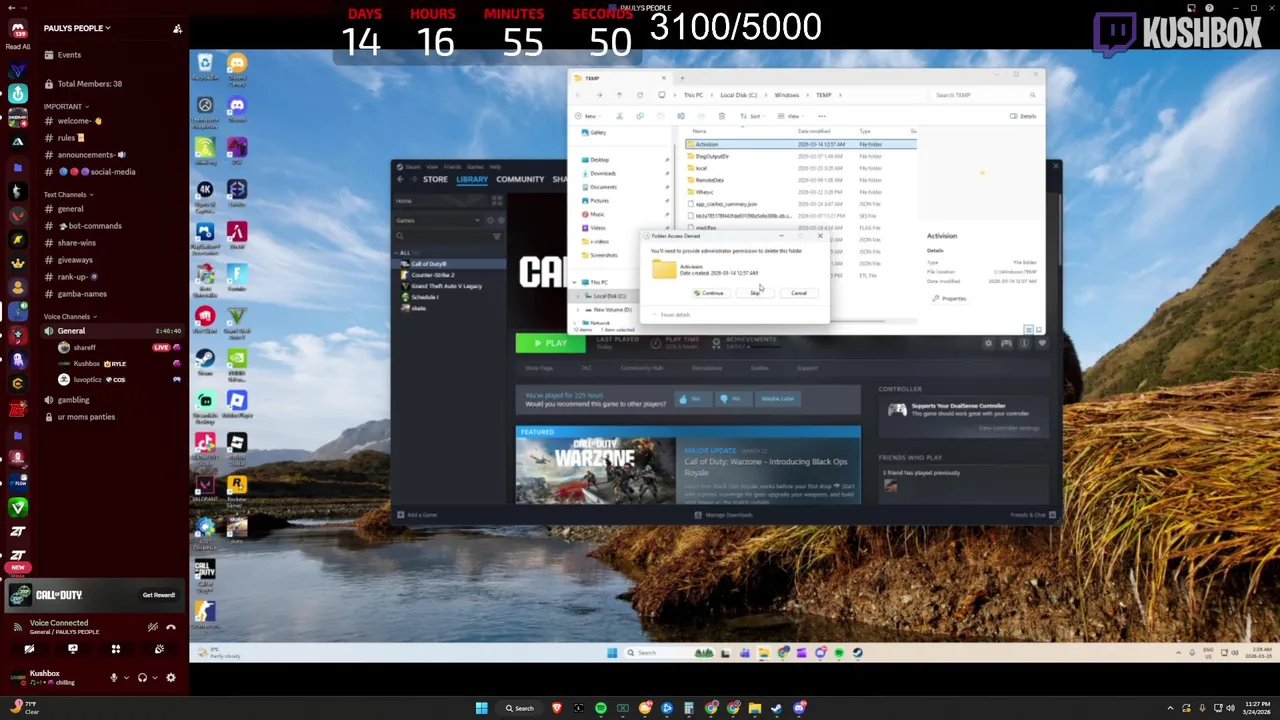Open Events in Discord sidebar

tap(69, 55)
